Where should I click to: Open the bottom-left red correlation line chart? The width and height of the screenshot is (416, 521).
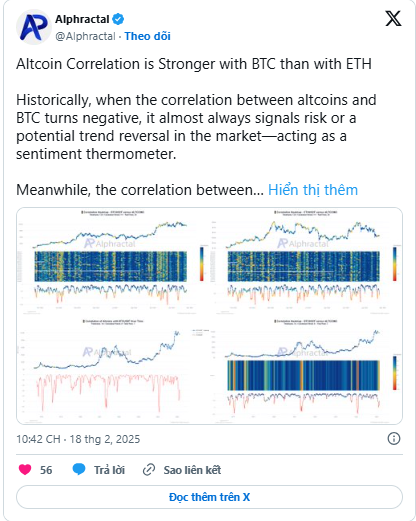(113, 370)
